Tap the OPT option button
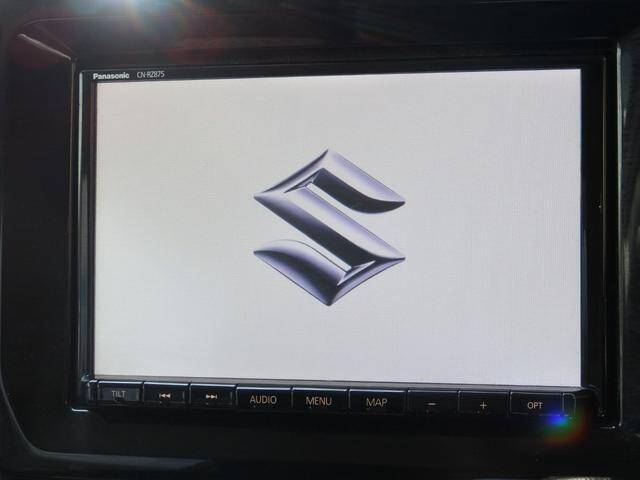This screenshot has width=640, height=480. 535,406
